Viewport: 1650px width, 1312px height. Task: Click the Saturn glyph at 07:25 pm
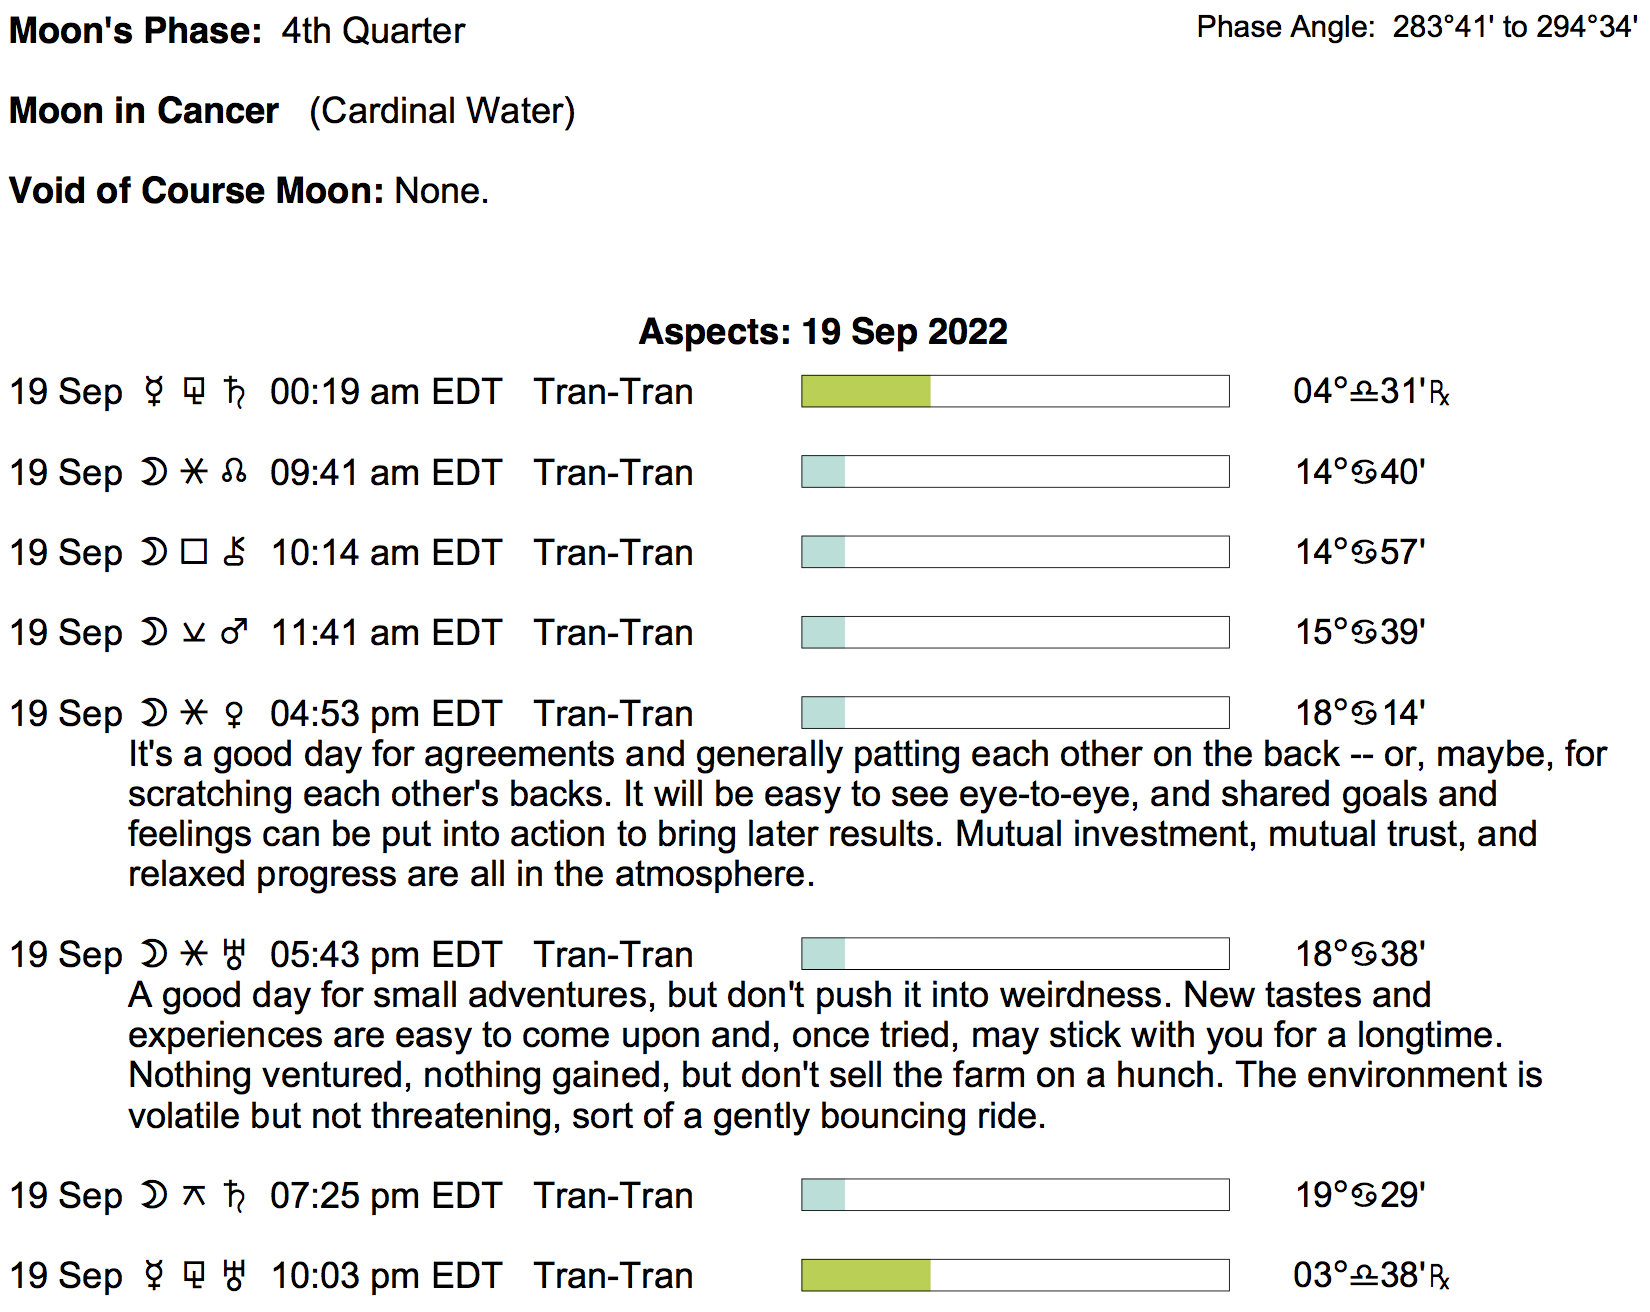point(235,1195)
